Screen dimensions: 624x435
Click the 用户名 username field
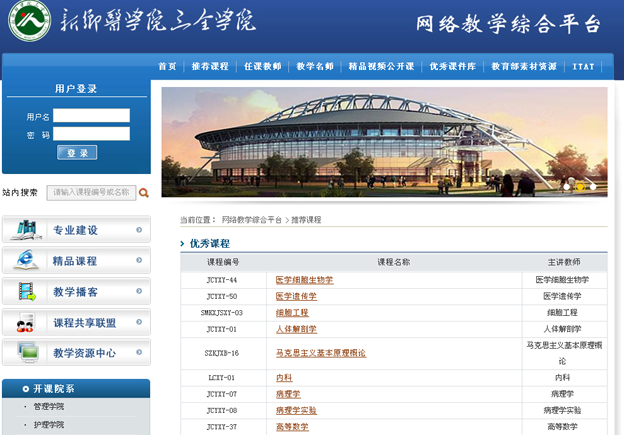coord(91,116)
